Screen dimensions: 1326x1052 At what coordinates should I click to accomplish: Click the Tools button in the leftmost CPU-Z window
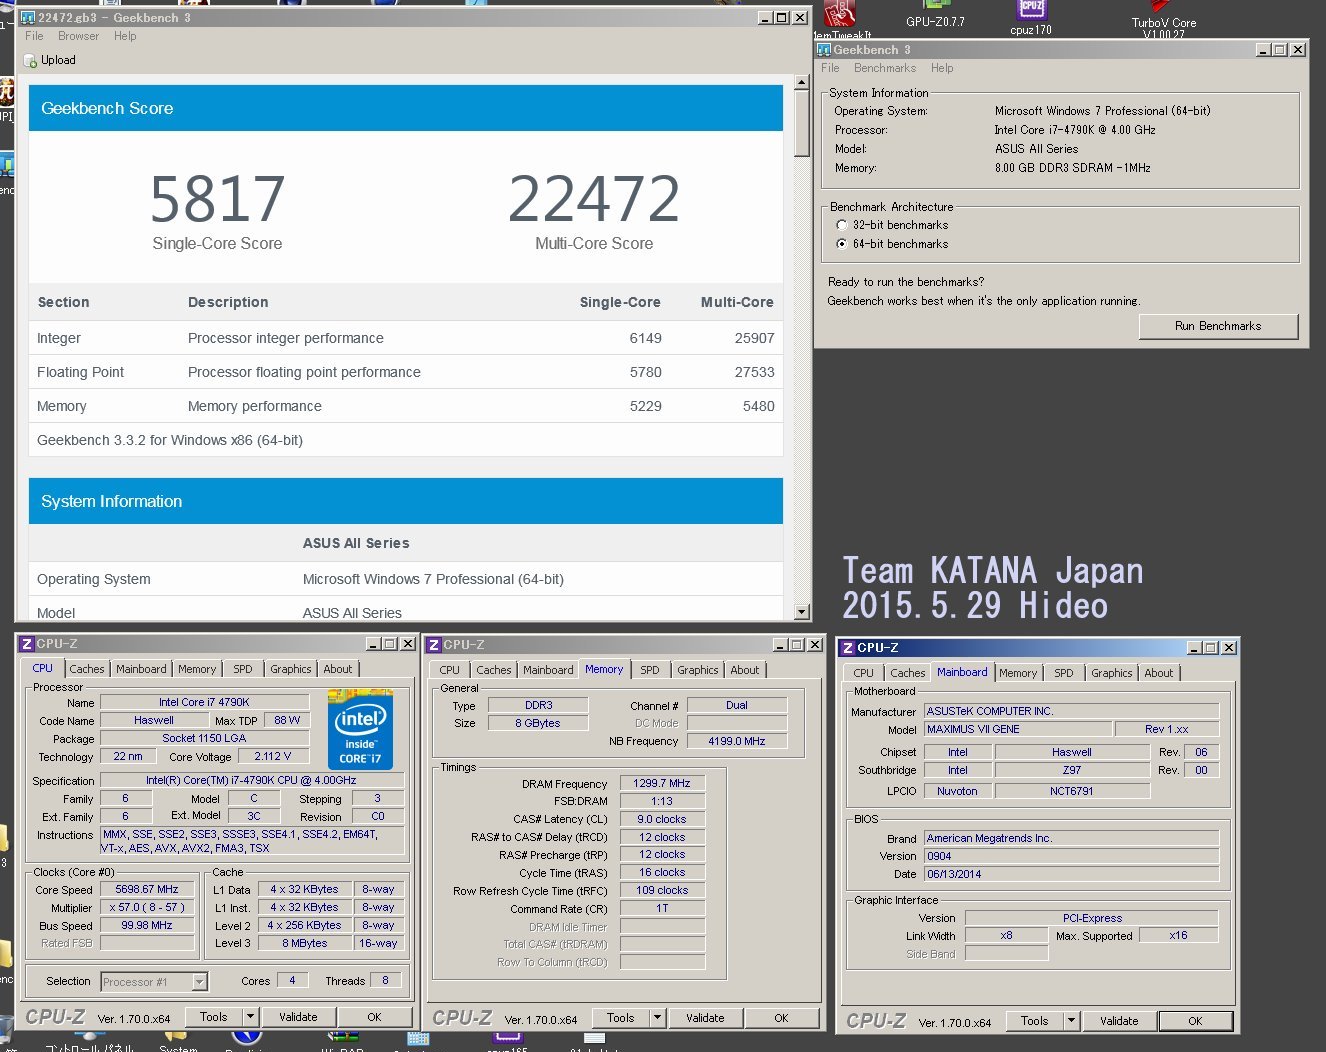point(213,1017)
